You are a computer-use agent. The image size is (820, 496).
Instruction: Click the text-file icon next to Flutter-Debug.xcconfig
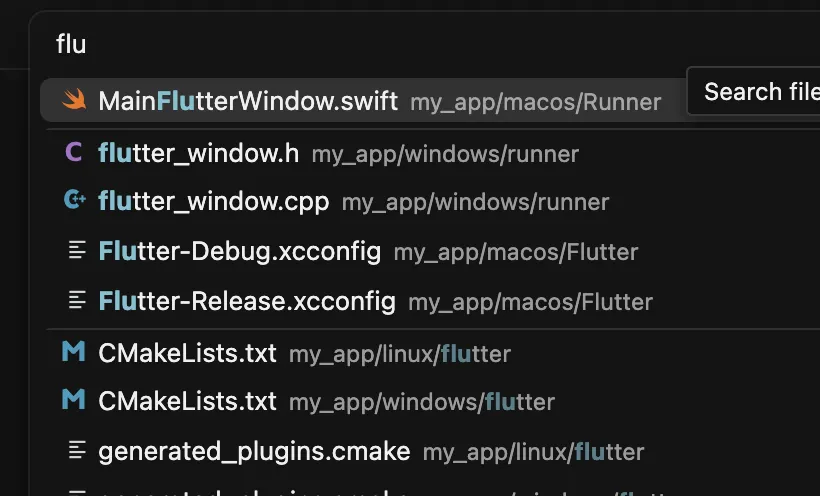tap(77, 250)
